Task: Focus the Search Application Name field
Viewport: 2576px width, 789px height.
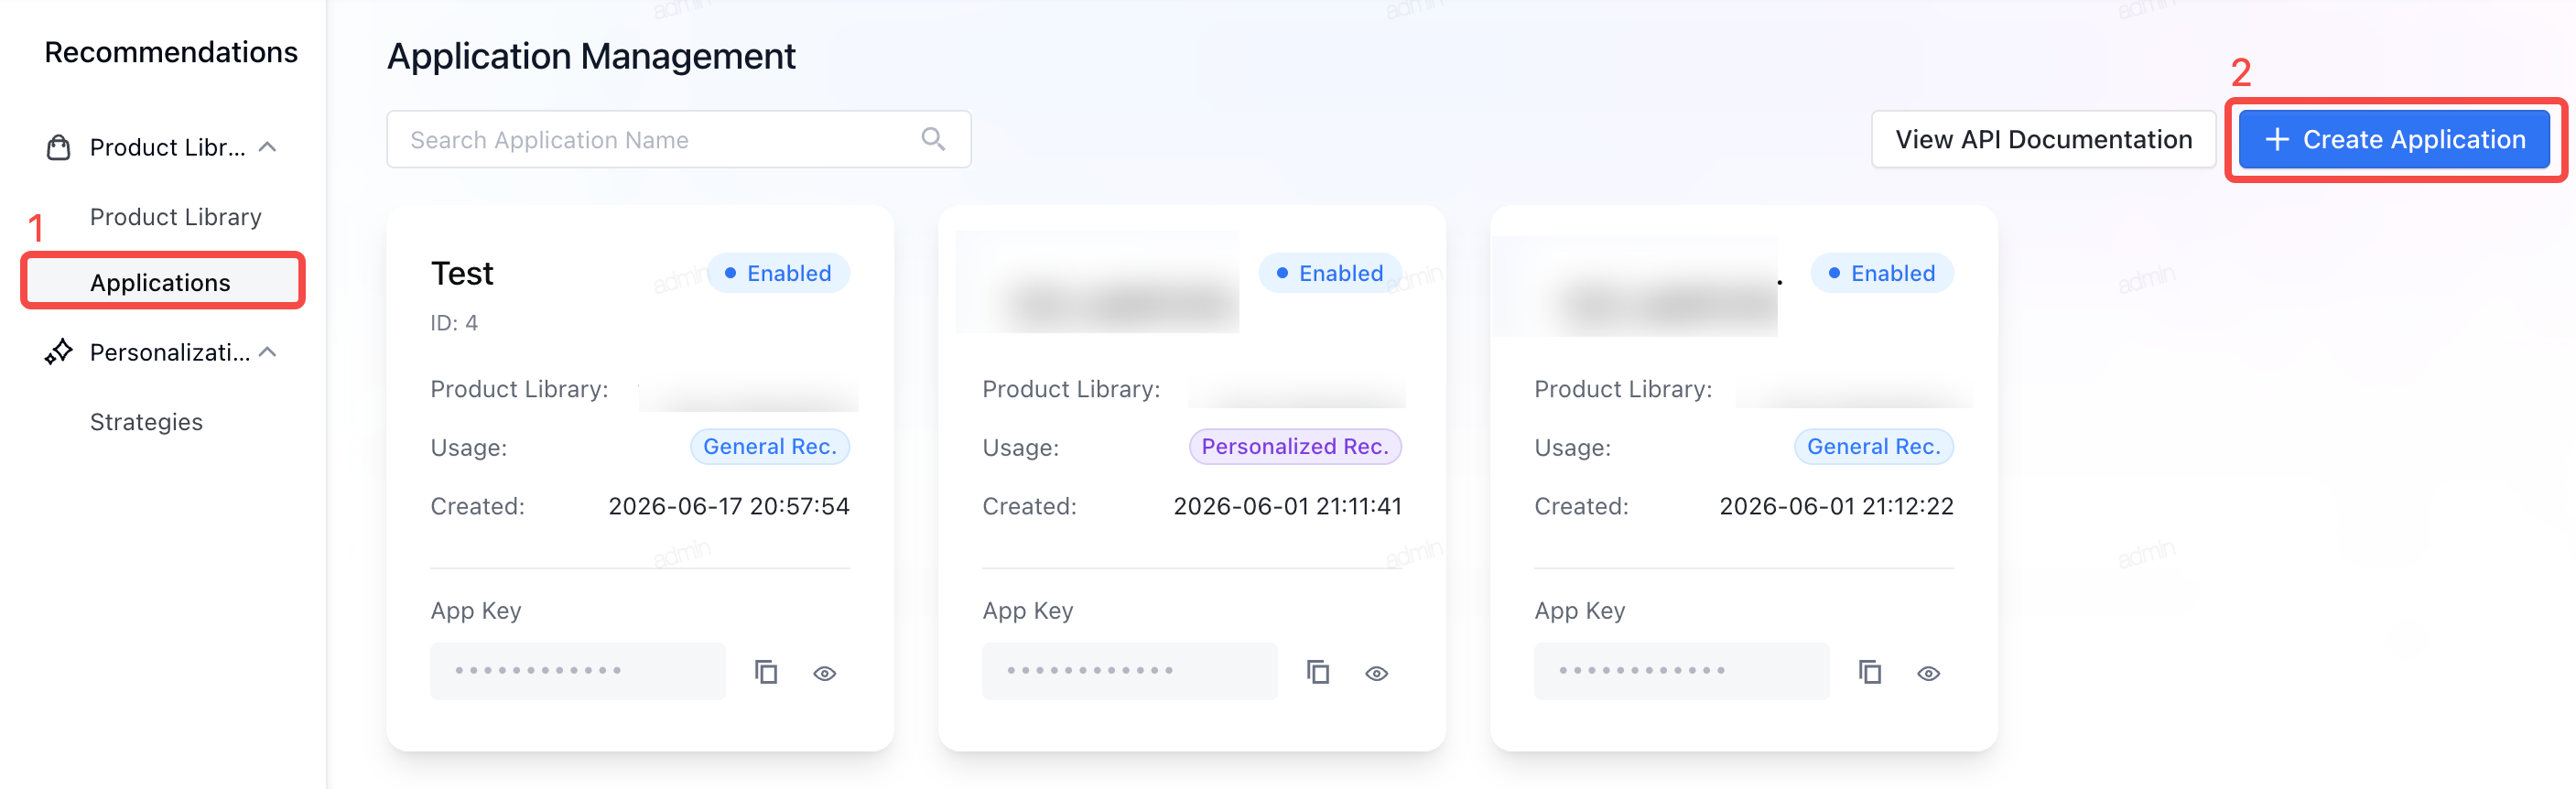Action: (x=679, y=139)
